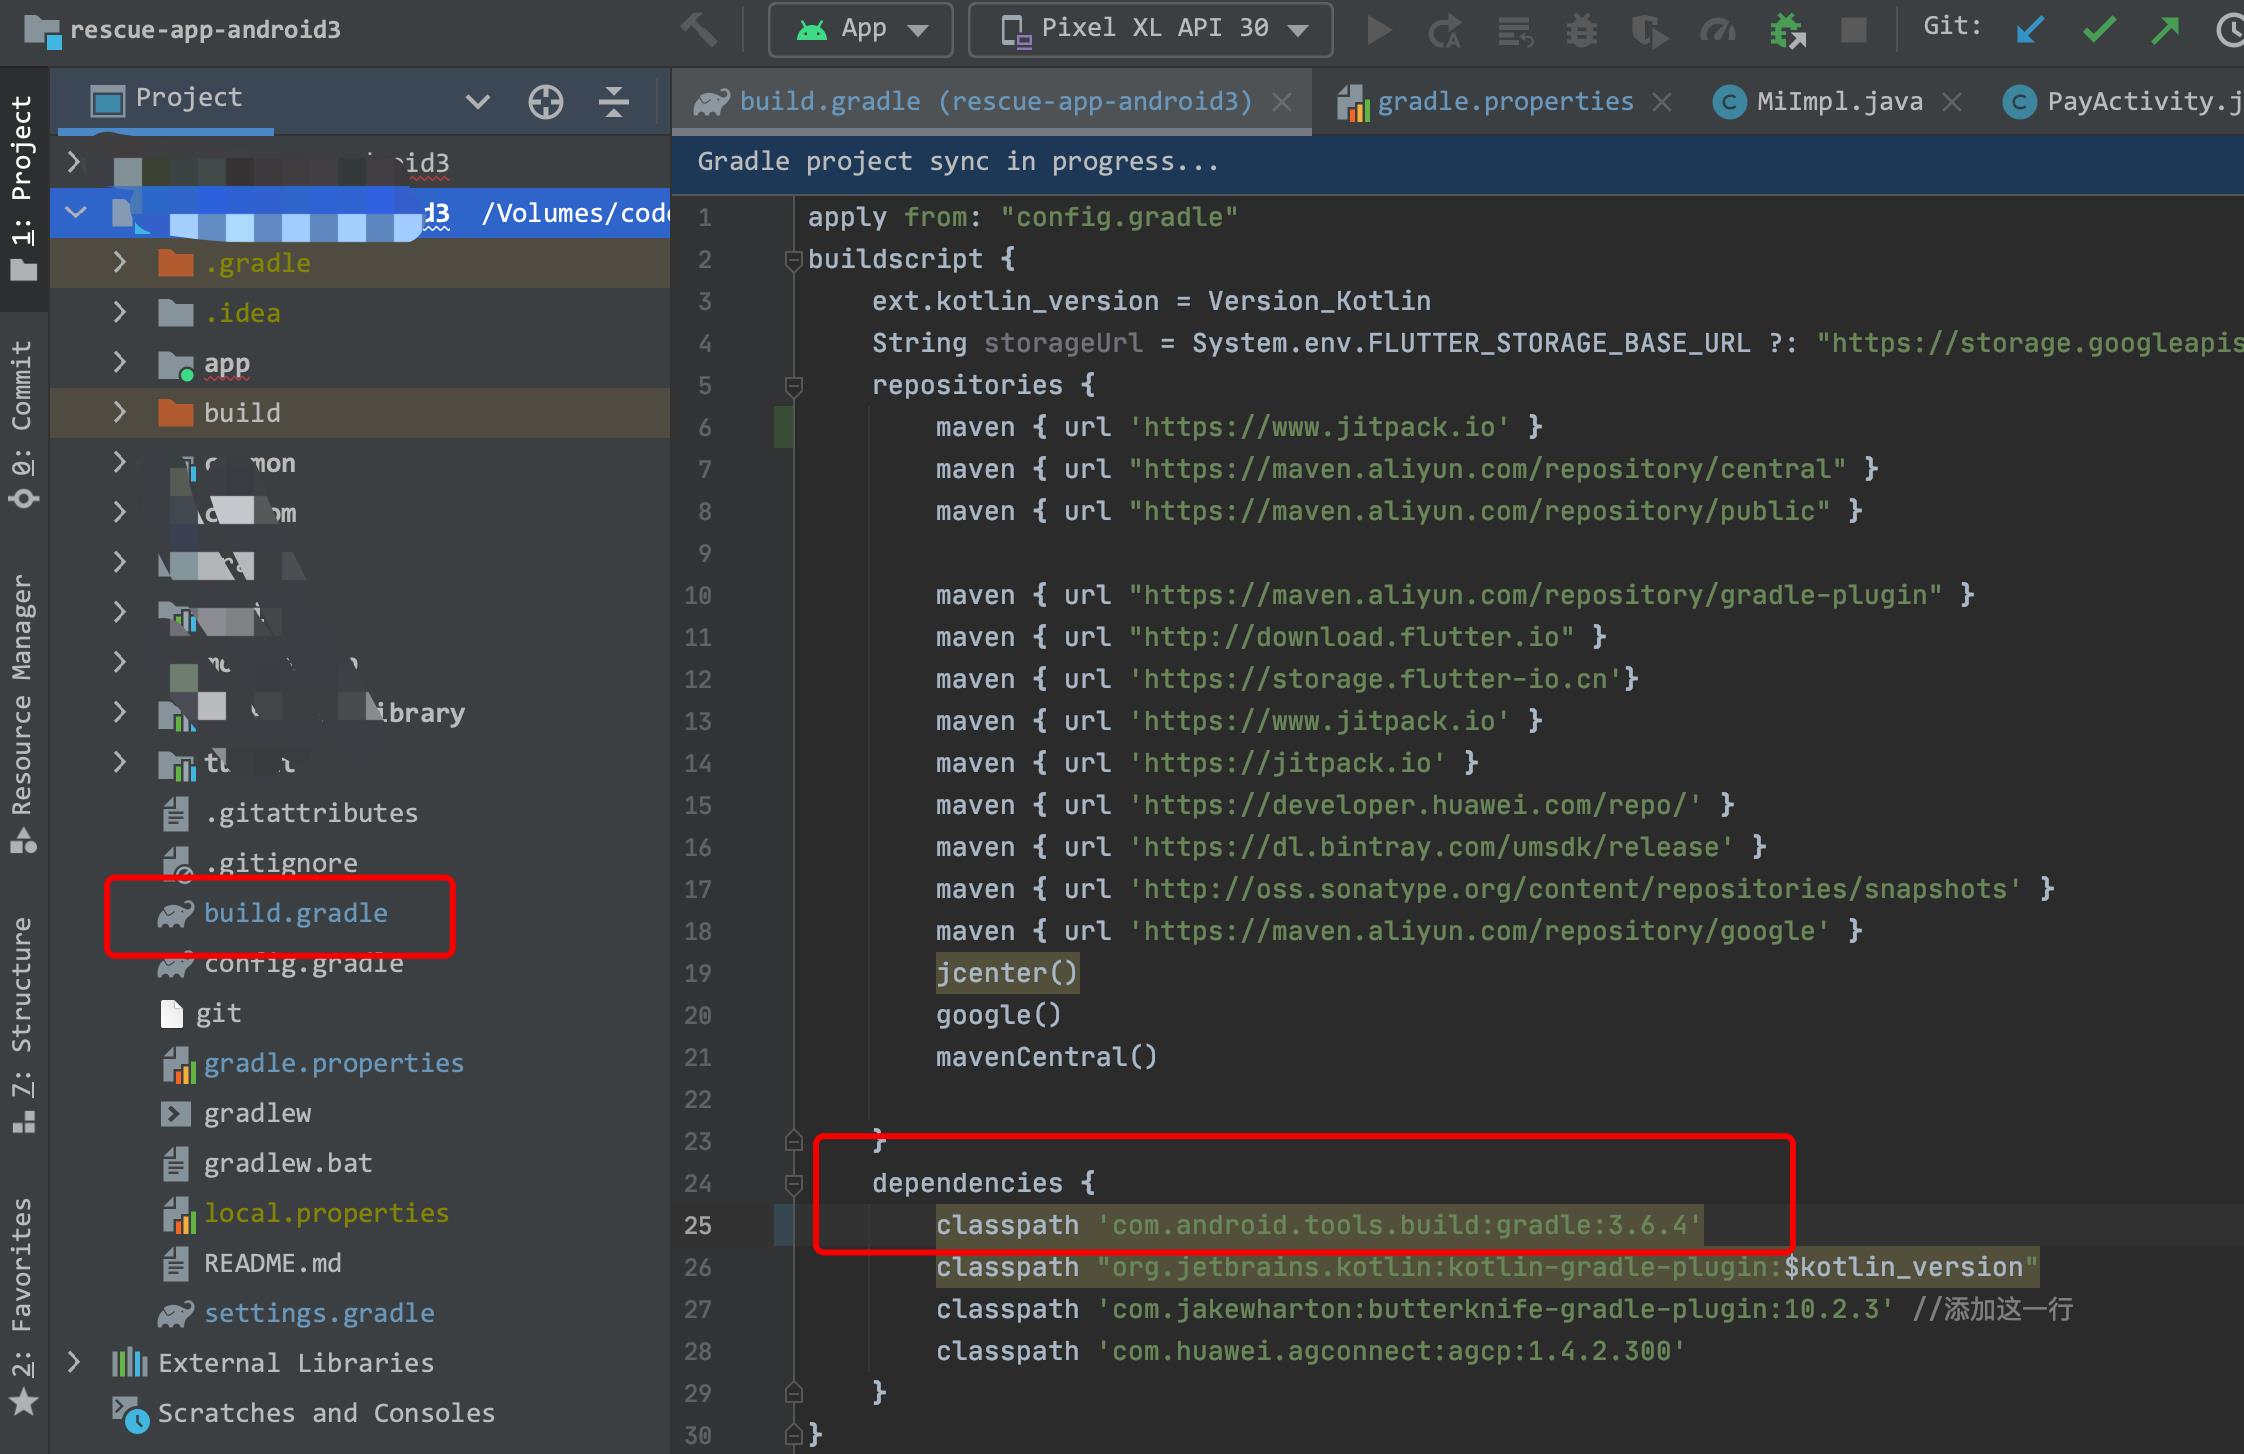Open the App run configuration dropdown
This screenshot has height=1454, width=2244.
[x=860, y=30]
